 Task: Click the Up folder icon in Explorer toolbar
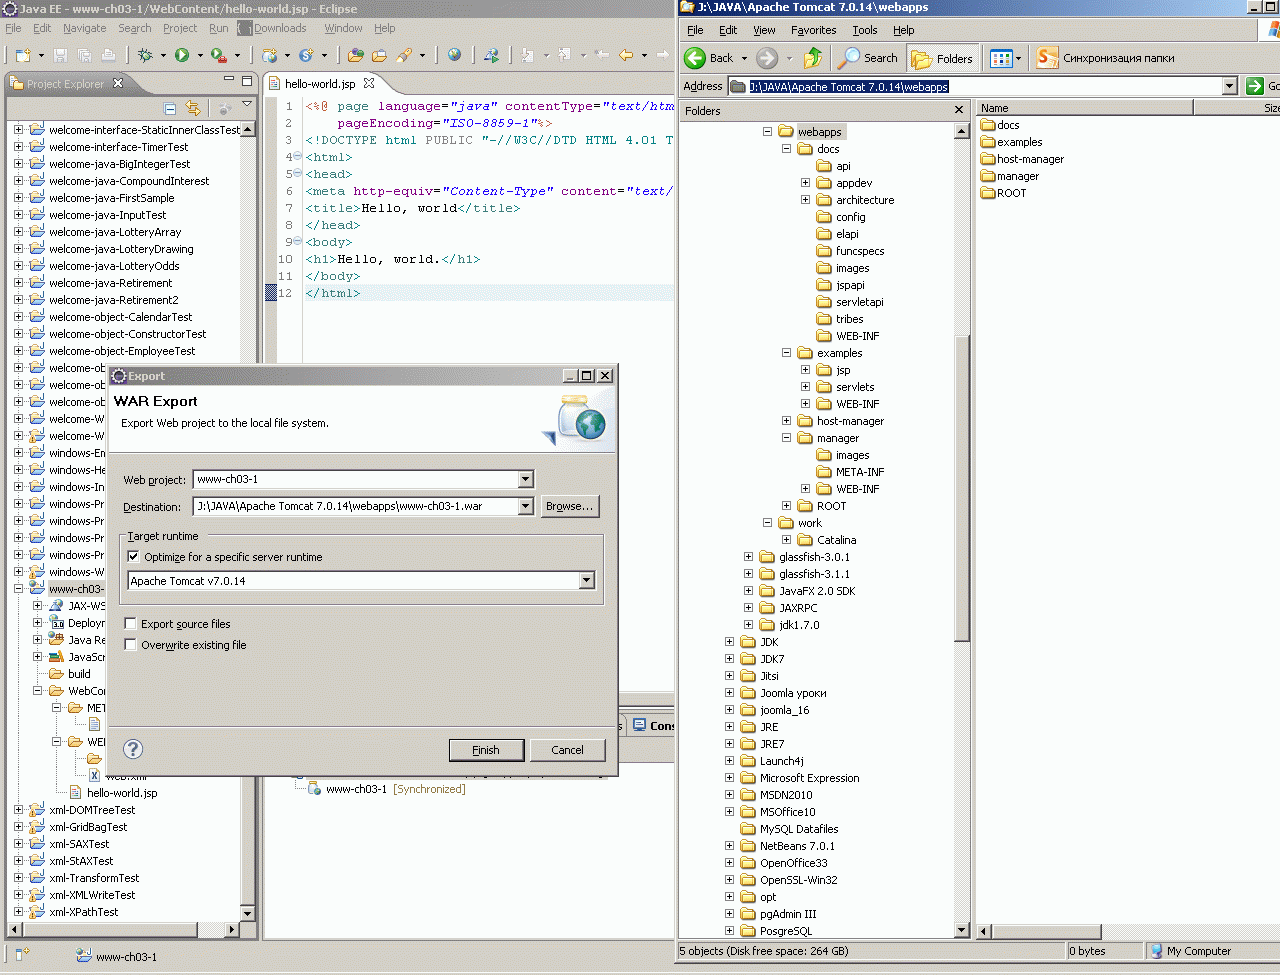pyautogui.click(x=813, y=58)
